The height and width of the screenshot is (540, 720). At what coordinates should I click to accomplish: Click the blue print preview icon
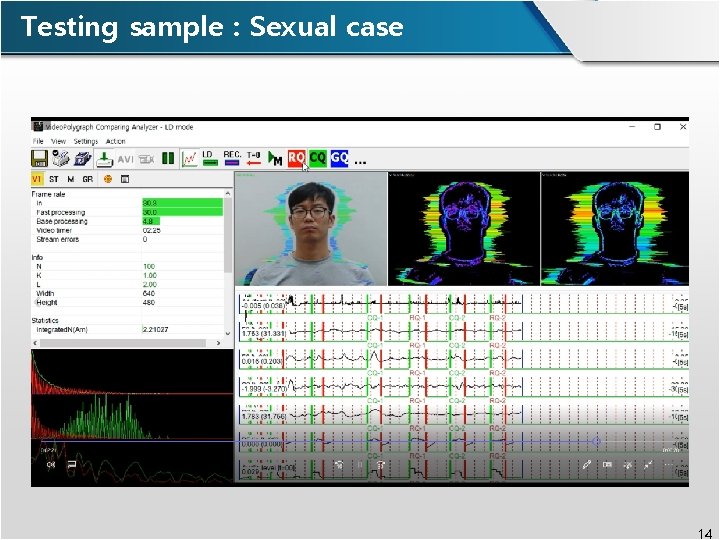tap(82, 159)
